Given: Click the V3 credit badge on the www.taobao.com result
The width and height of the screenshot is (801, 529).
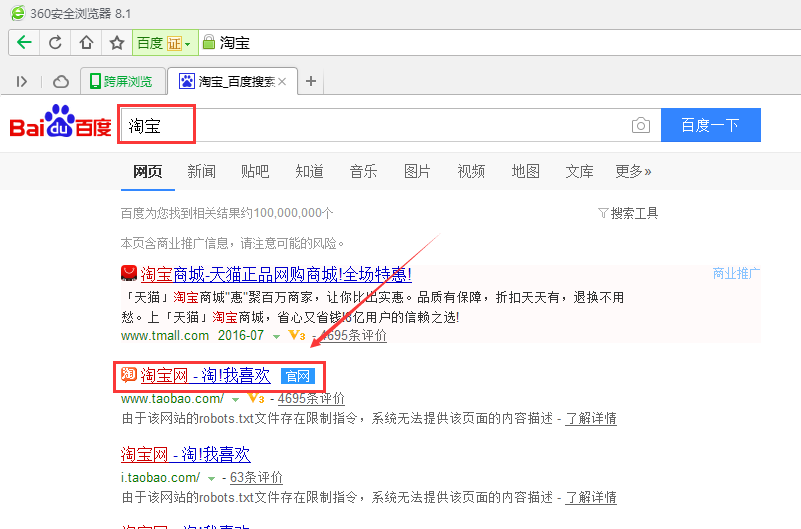Looking at the screenshot, I should 256,398.
